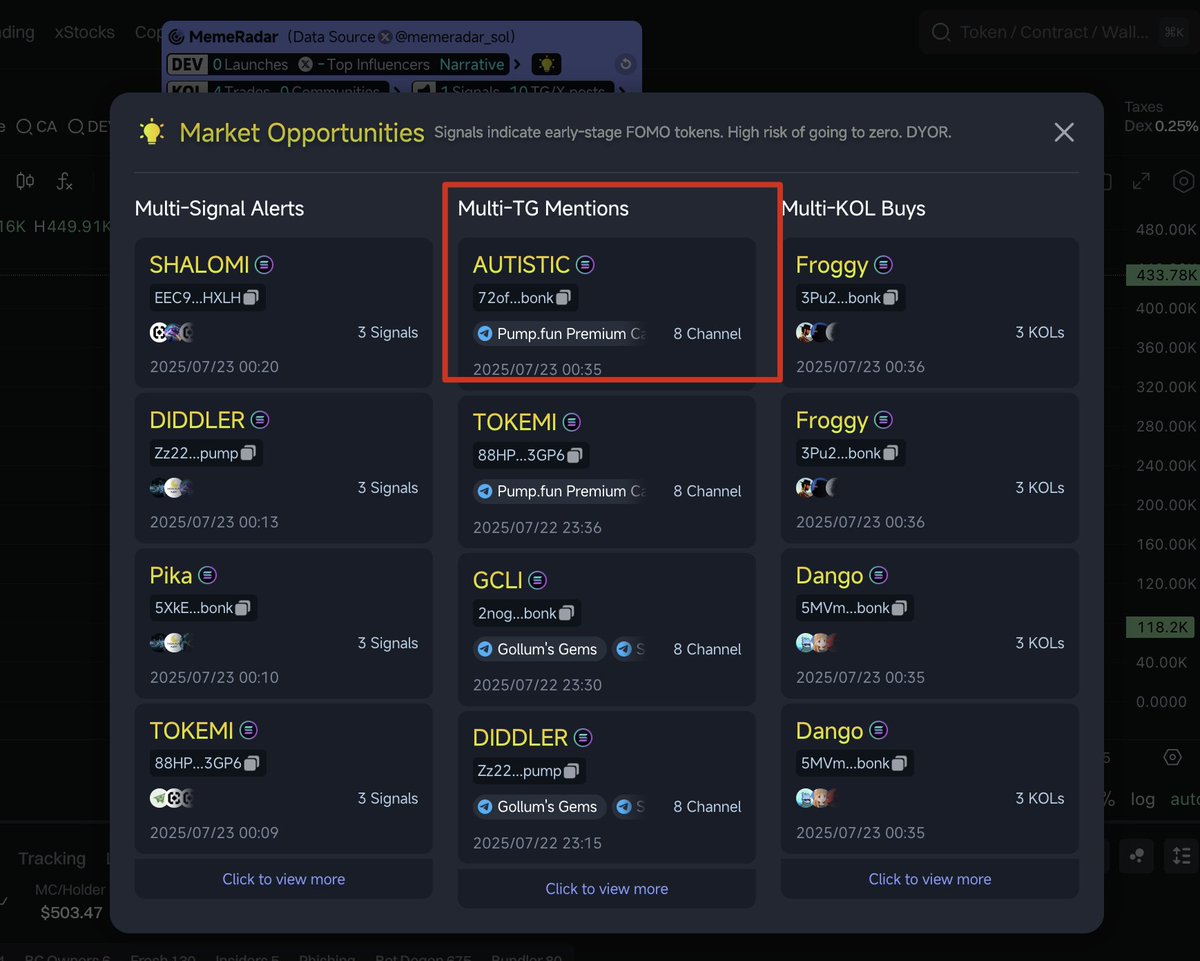
Task: Click the 'Multi-Signal Alerts' column heading
Action: (219, 208)
